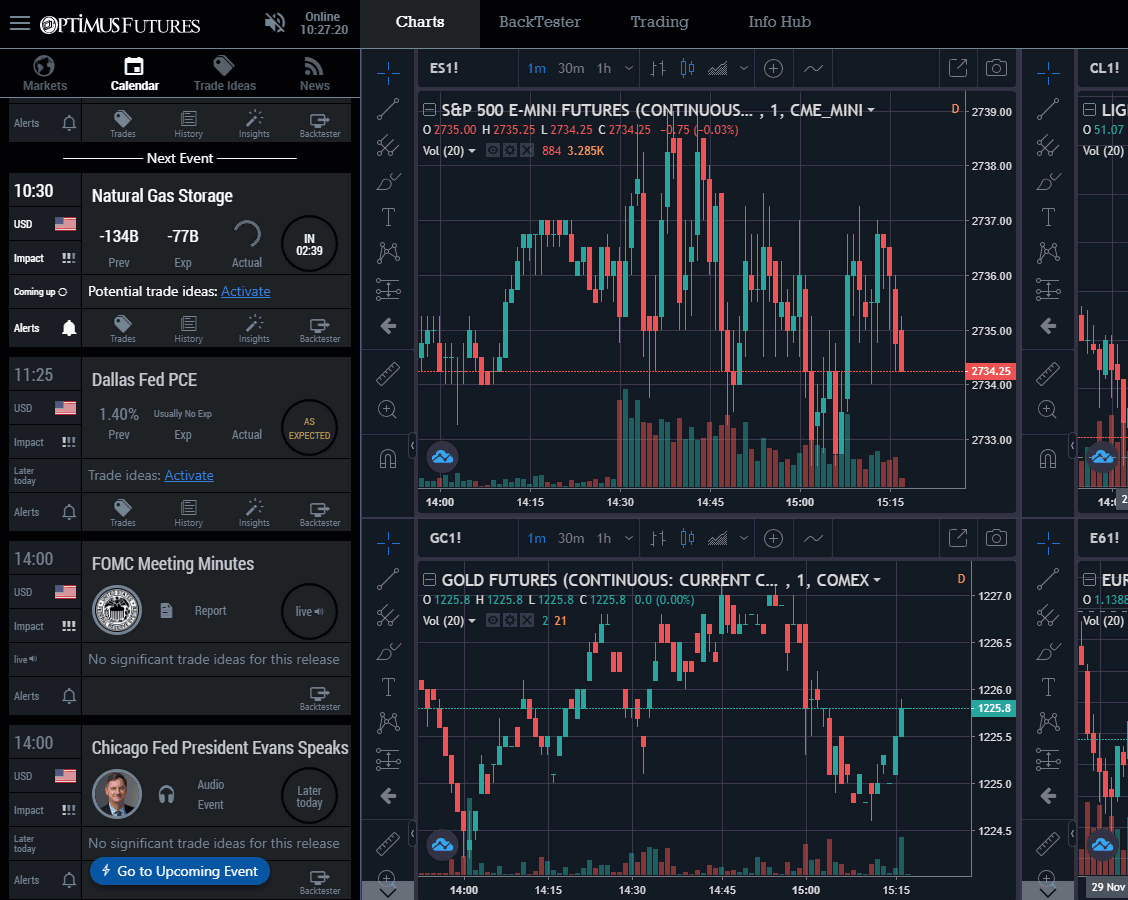Toggle the Natural Gas Storage alerts bell

69,329
